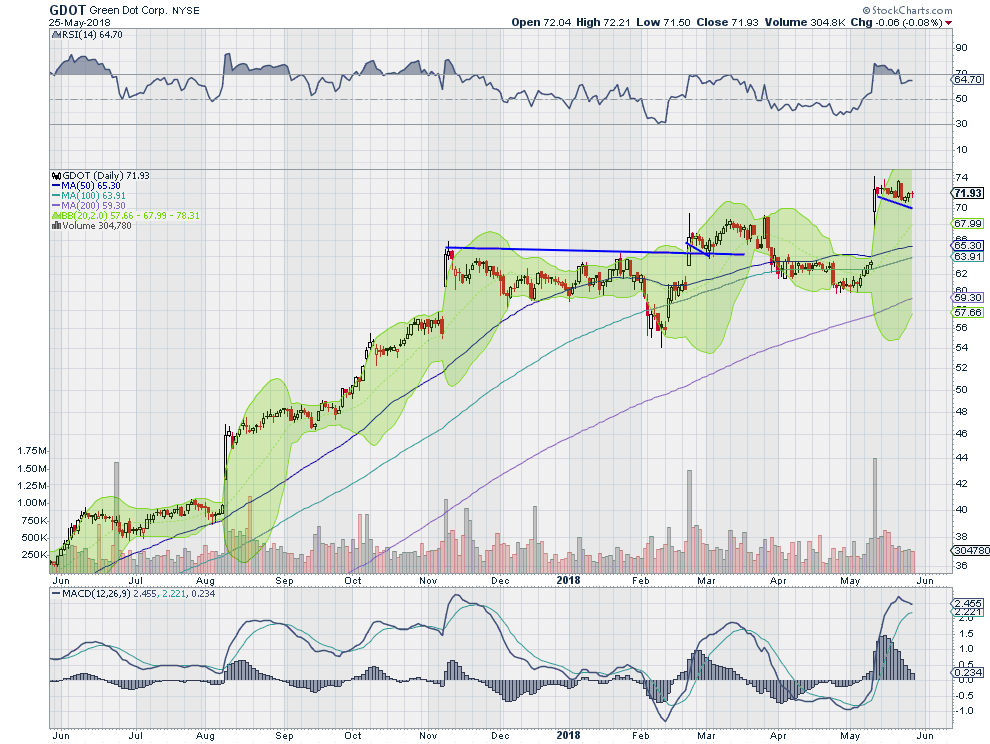Click the Mar label on MACD panel axis
The width and height of the screenshot is (990, 744).
[705, 736]
